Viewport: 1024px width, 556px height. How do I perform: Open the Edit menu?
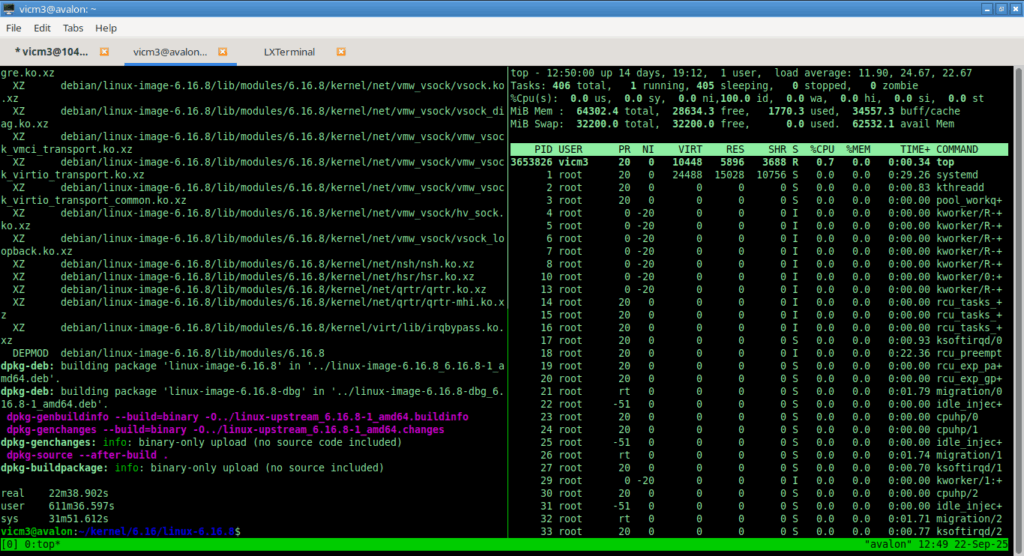pos(43,28)
